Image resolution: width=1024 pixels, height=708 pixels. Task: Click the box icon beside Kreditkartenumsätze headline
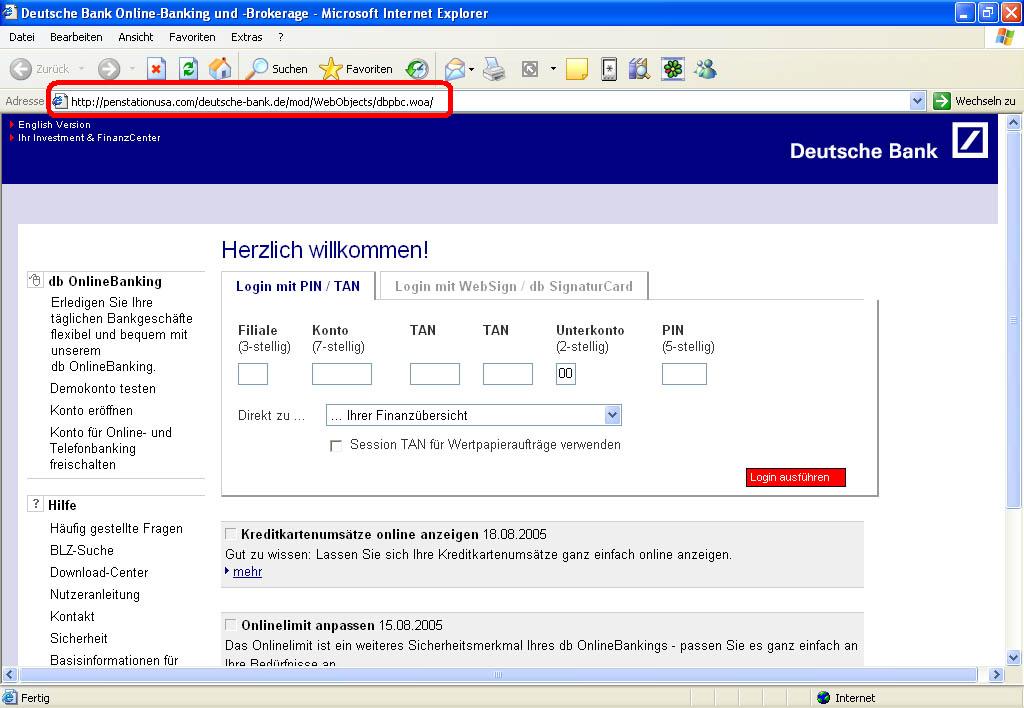tap(231, 534)
